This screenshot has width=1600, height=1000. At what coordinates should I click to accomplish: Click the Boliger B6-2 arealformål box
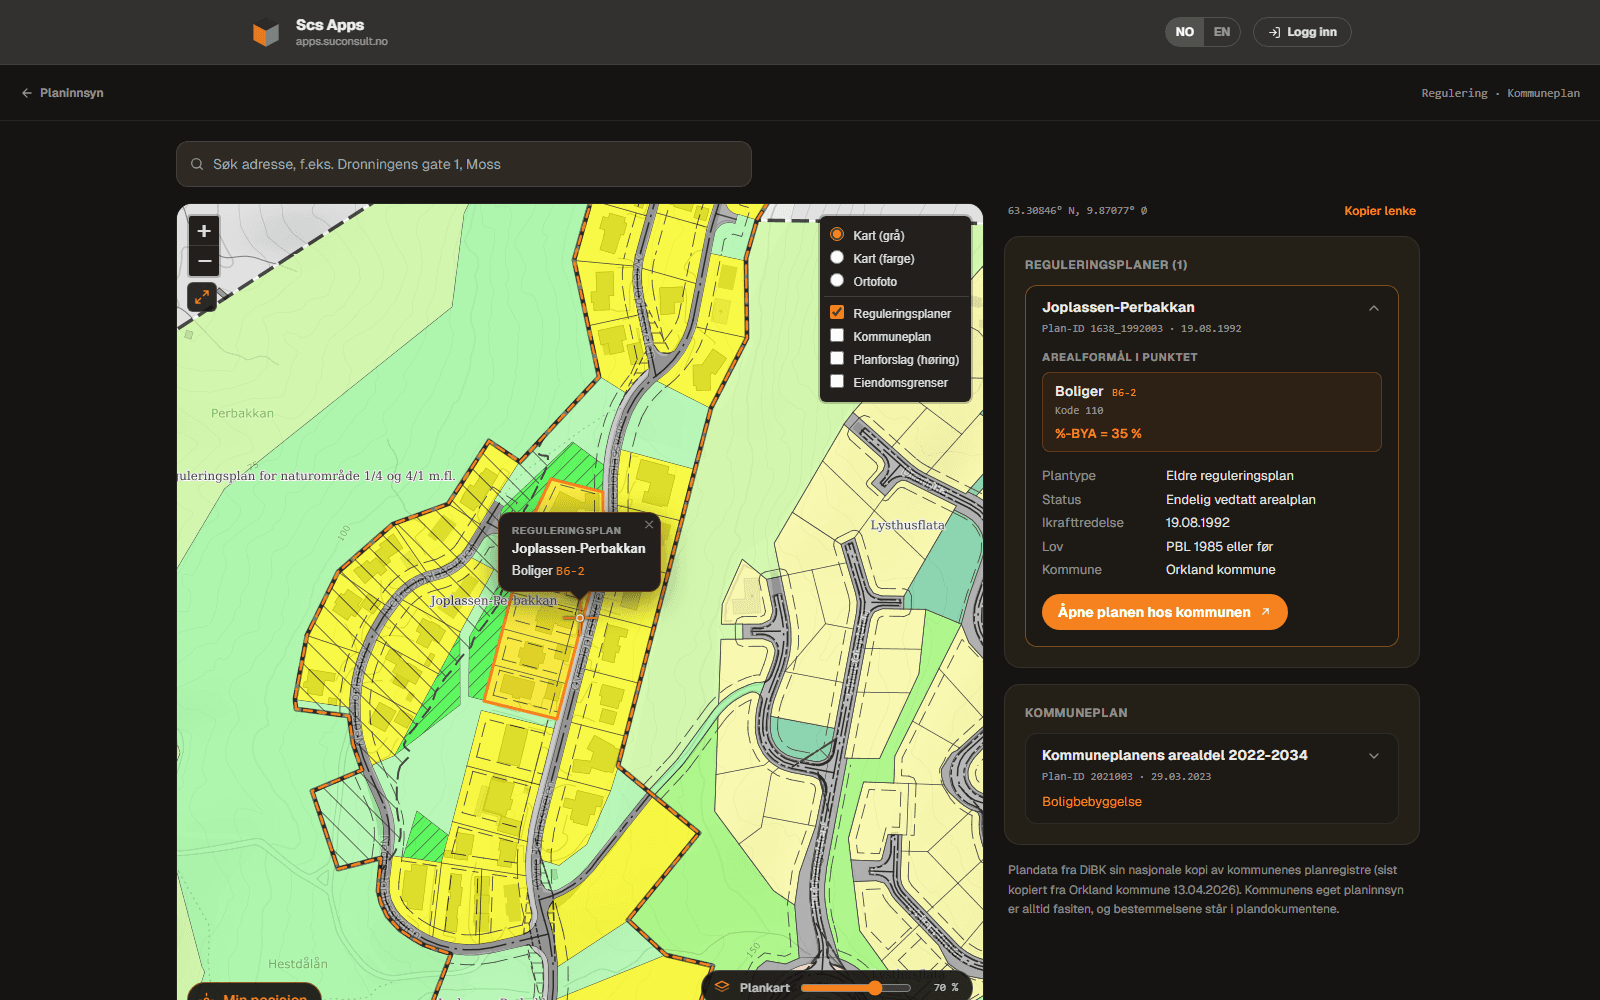pyautogui.click(x=1211, y=412)
